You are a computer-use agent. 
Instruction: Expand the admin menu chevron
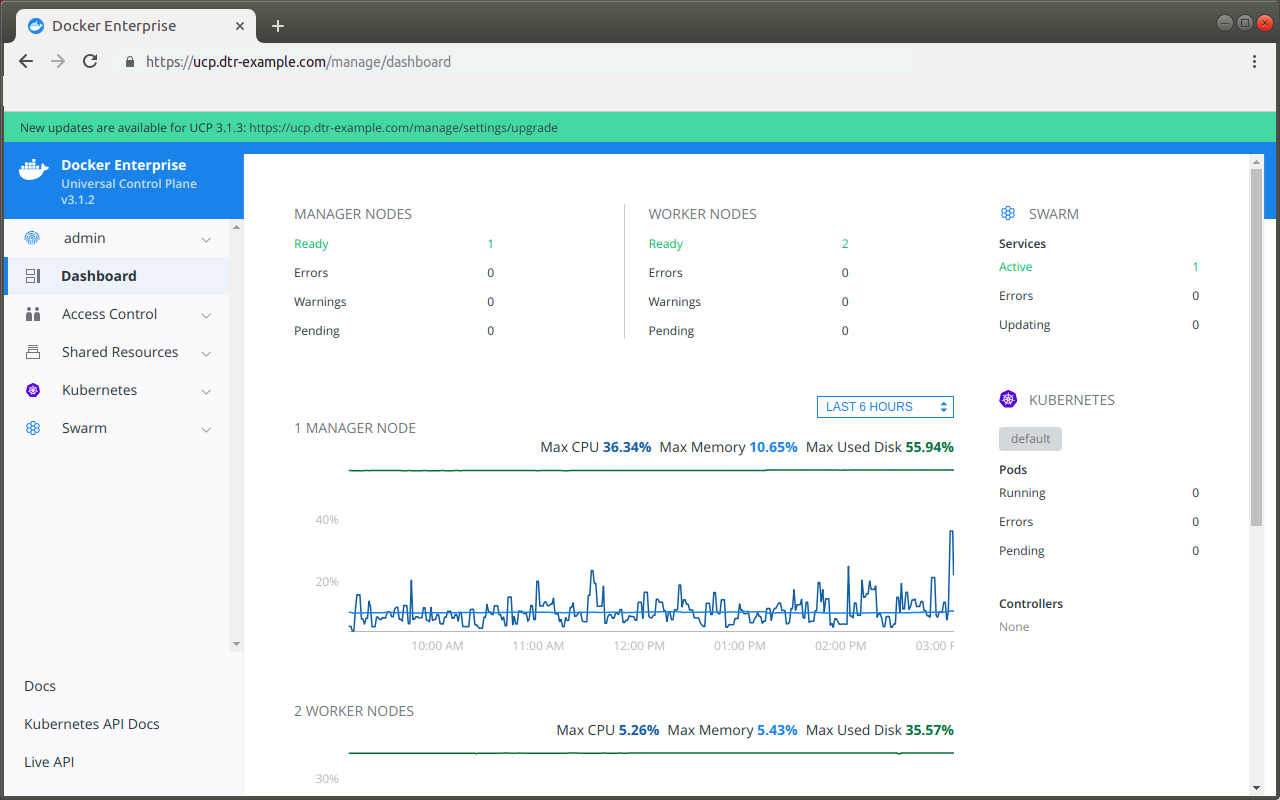pyautogui.click(x=206, y=239)
